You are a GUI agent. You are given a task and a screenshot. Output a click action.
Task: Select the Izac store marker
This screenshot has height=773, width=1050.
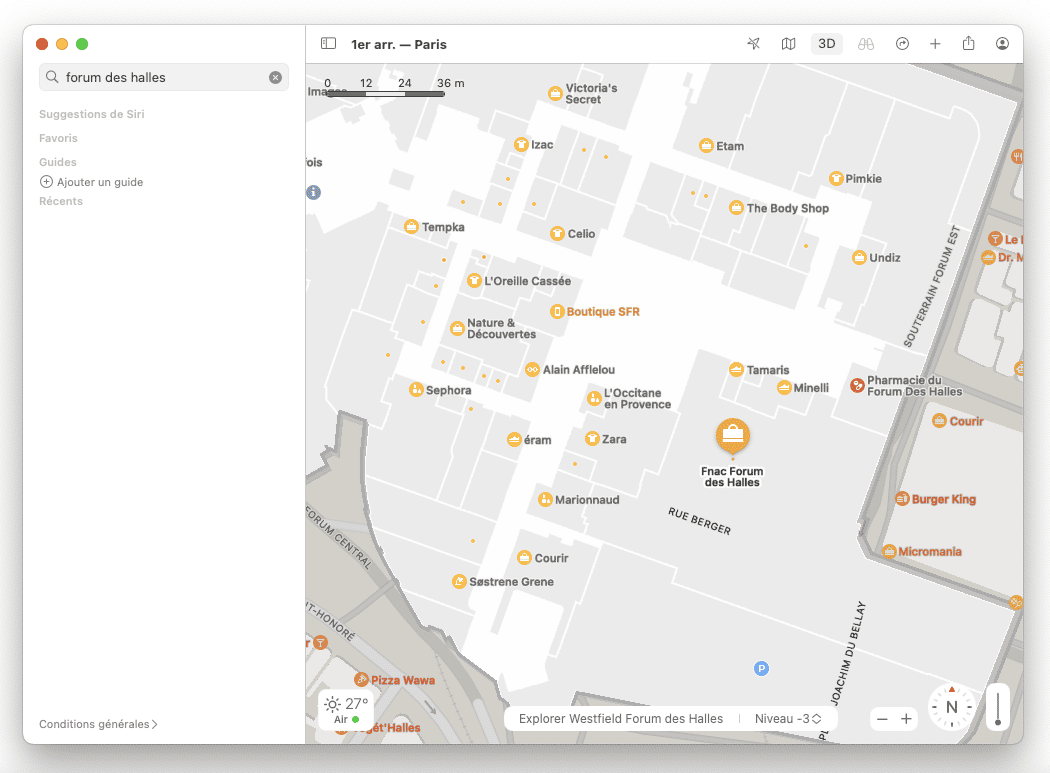521,145
